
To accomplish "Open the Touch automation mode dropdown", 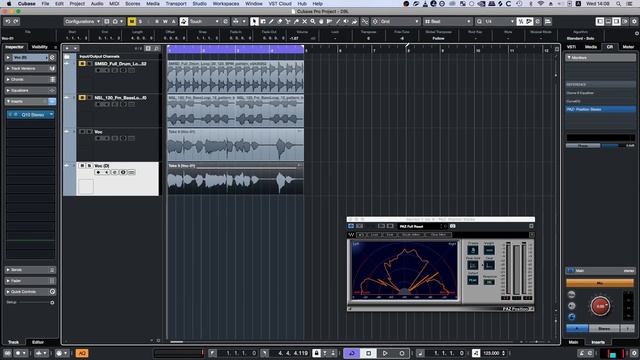I will pos(204,21).
